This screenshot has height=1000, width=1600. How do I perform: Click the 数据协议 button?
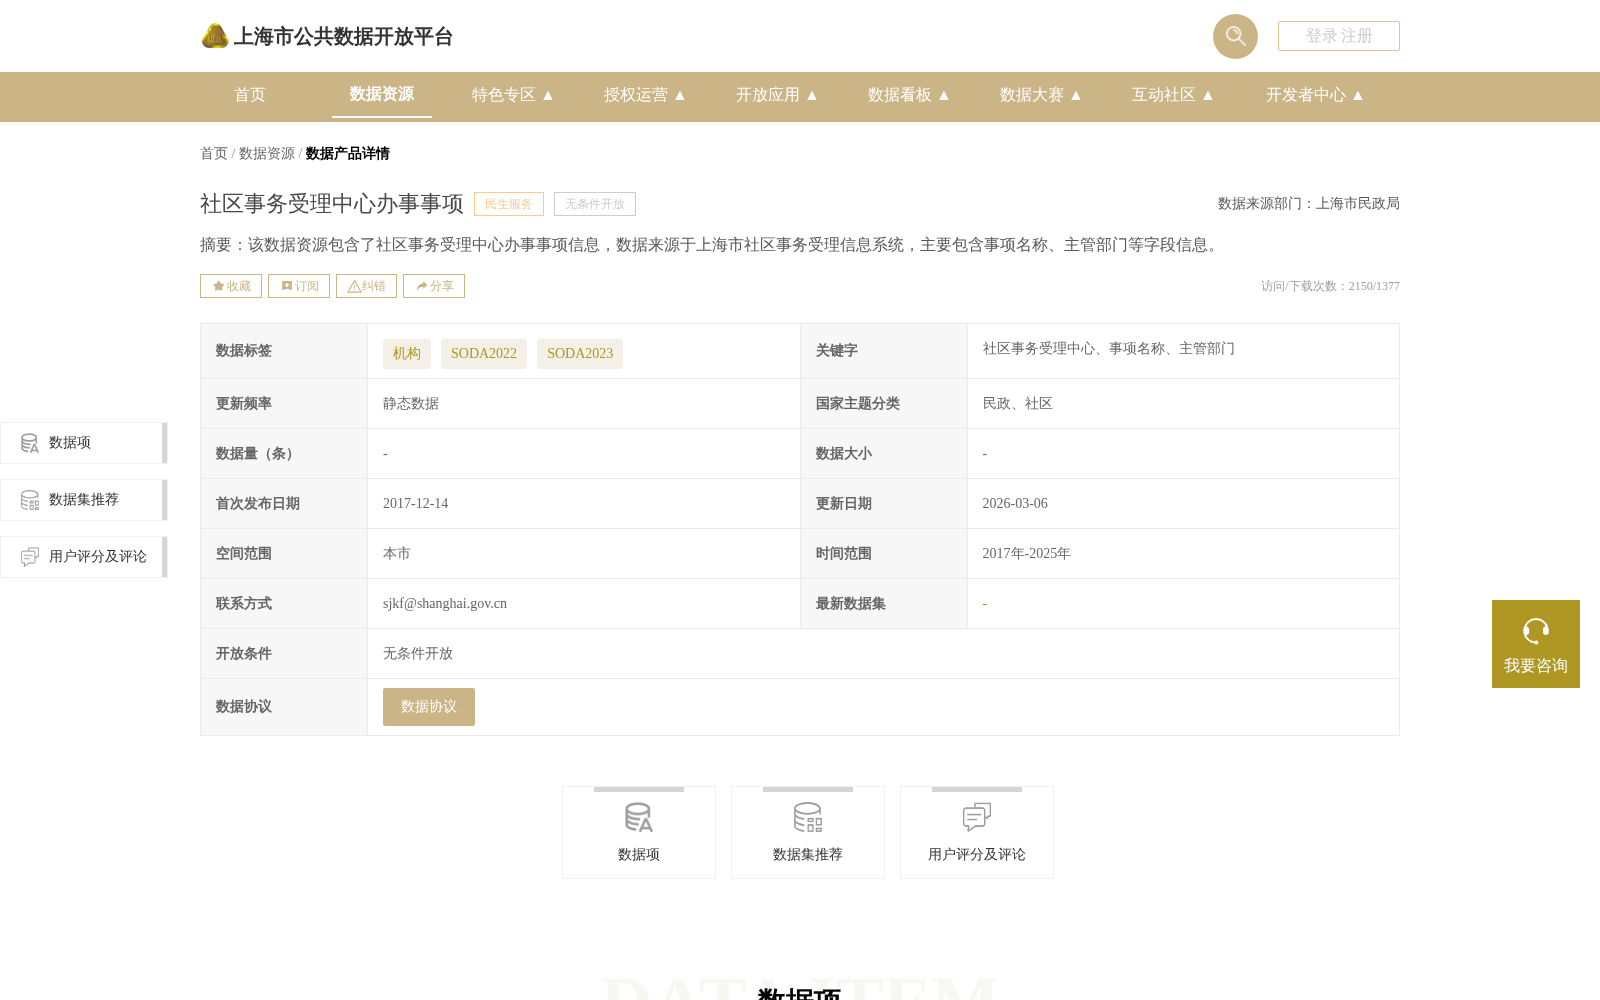pos(429,707)
